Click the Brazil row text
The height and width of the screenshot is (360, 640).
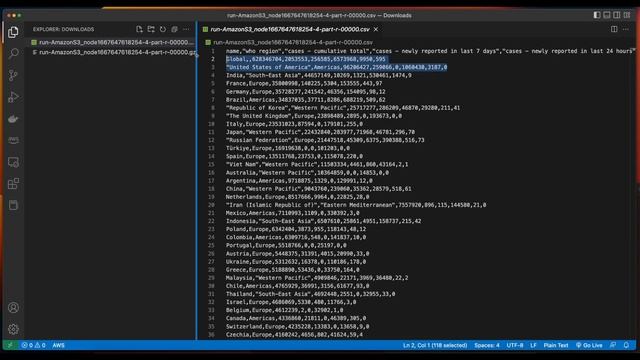tap(306, 100)
